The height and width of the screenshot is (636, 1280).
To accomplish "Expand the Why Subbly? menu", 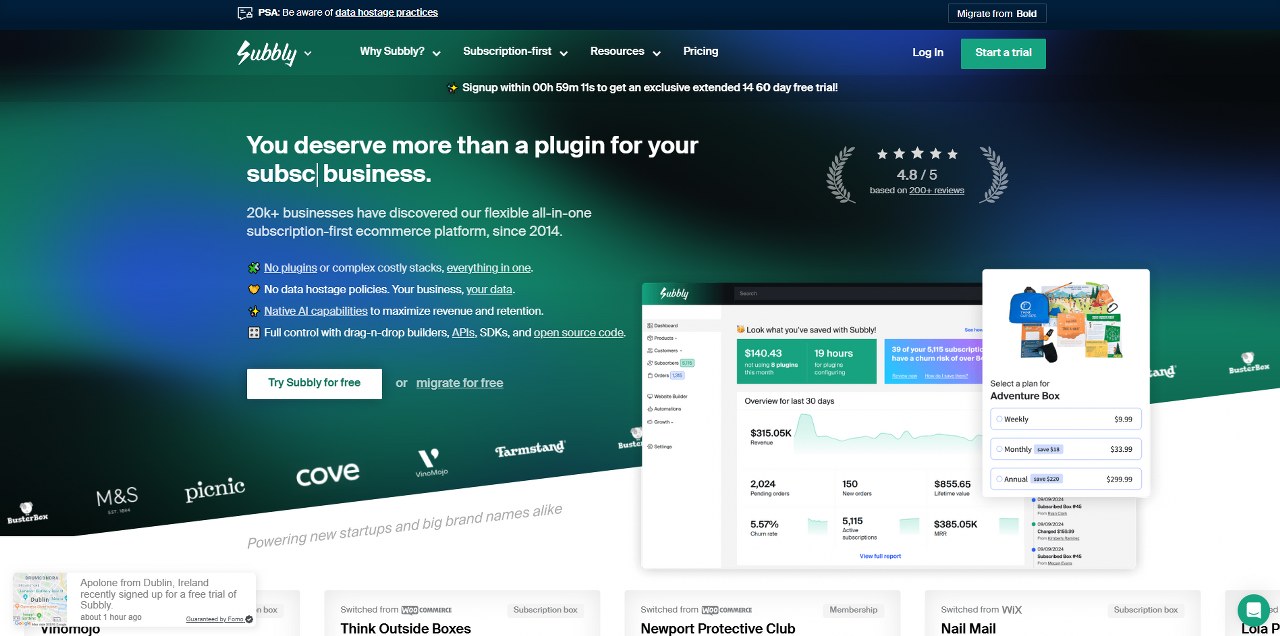I will [399, 52].
